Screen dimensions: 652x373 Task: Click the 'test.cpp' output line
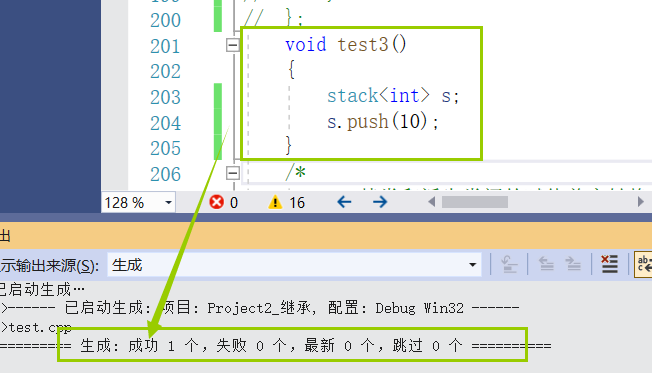(36, 328)
